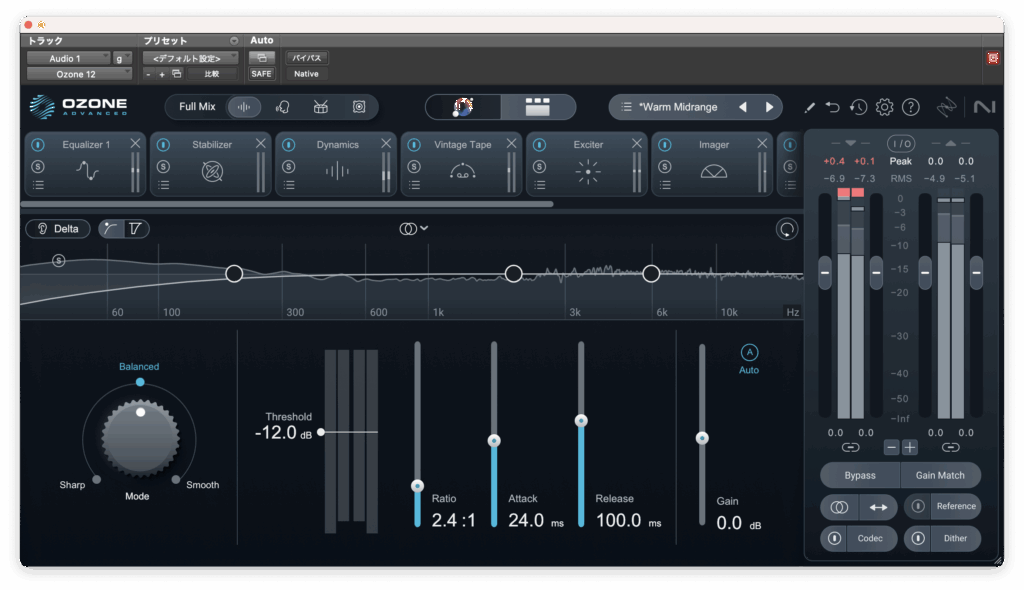The height and width of the screenshot is (590, 1024).
Task: Click the Delta button
Action: pos(58,229)
